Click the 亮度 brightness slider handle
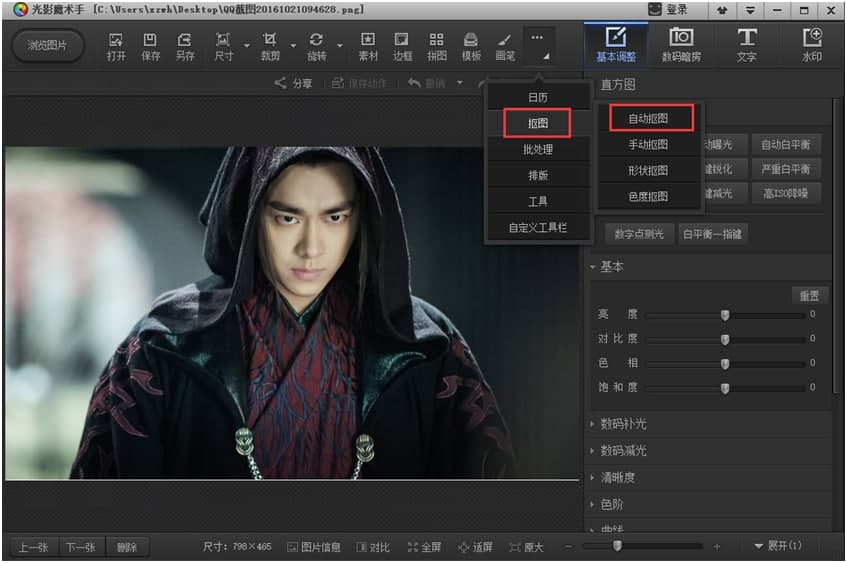847x563 pixels. [x=725, y=315]
